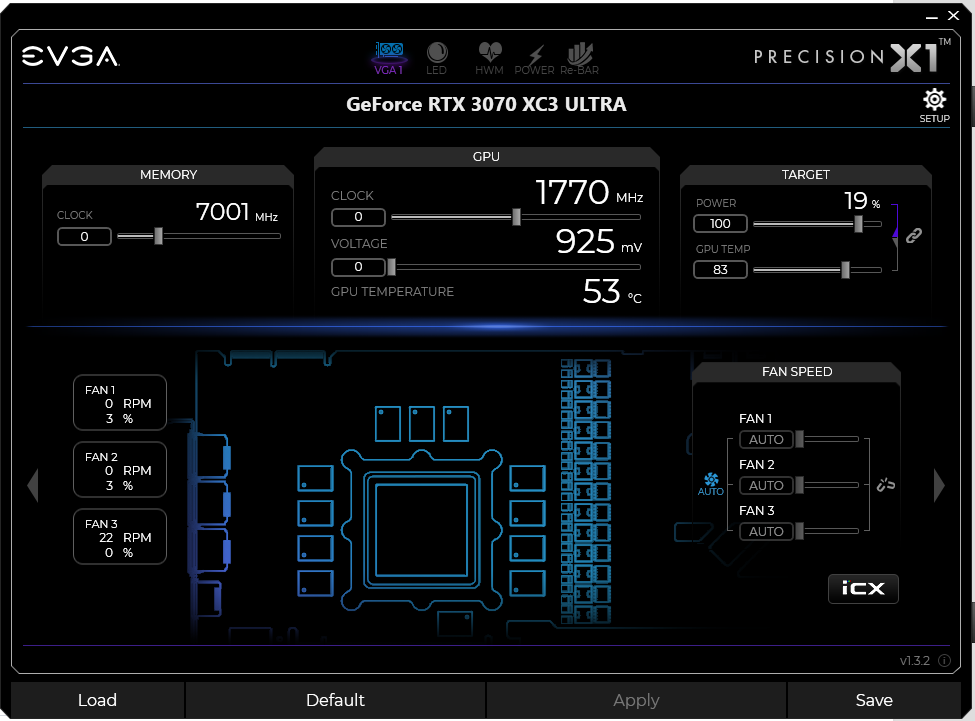Image resolution: width=975 pixels, height=721 pixels.
Task: Toggle fan AUTO mode icon
Action: [x=711, y=484]
